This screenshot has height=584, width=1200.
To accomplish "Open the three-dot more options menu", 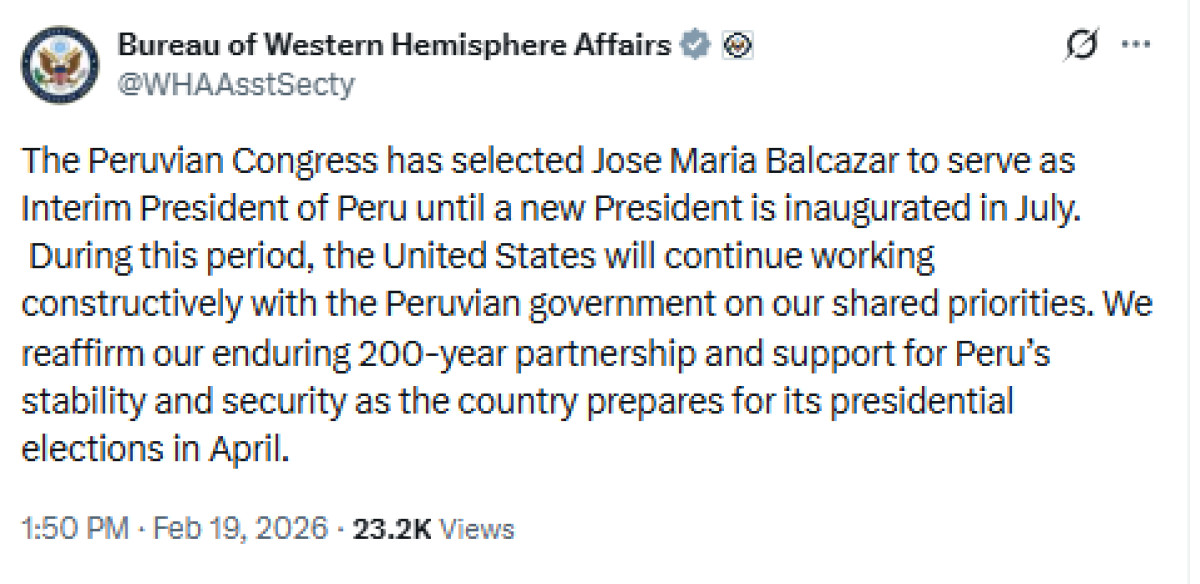I will pyautogui.click(x=1139, y=45).
